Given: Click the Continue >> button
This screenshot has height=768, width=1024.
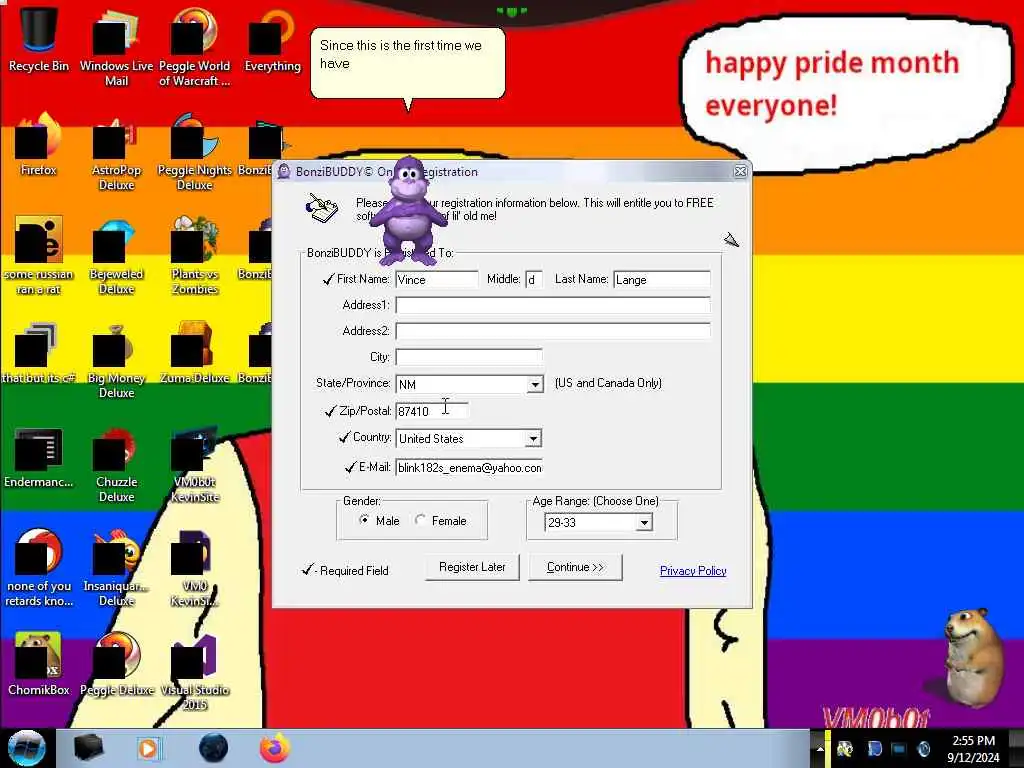Looking at the screenshot, I should point(575,567).
